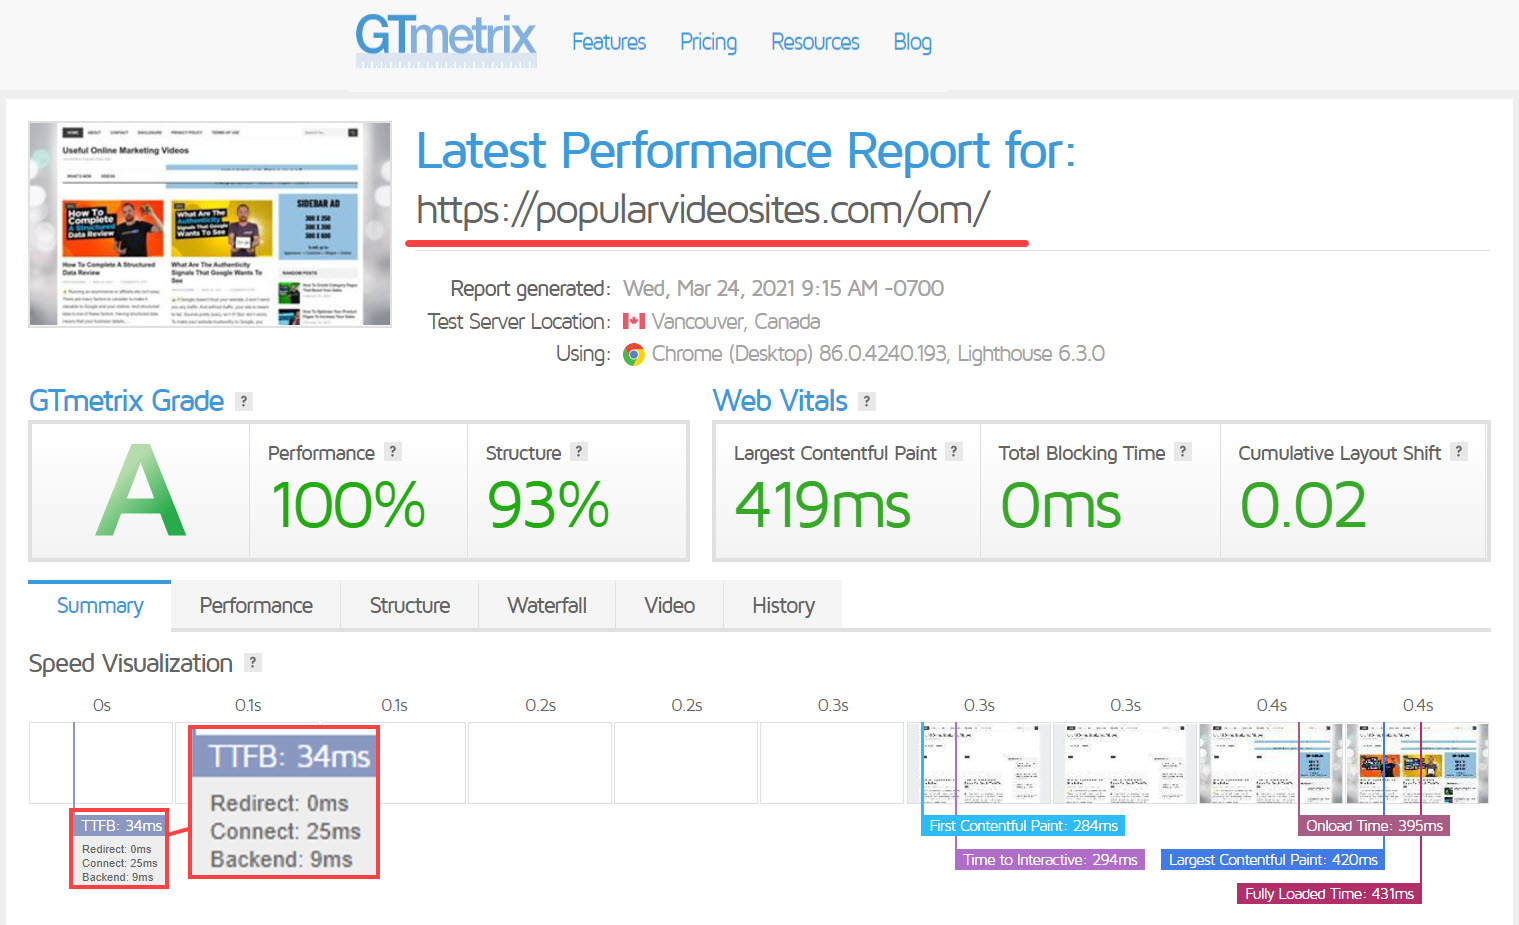Switch to the Structure tab
The width and height of the screenshot is (1519, 925).
[x=410, y=606]
